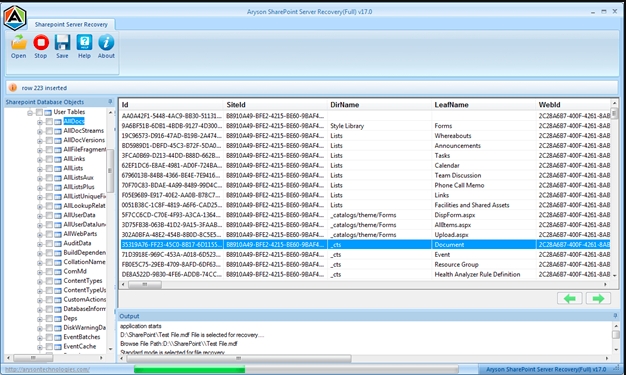
Task: Pin the Output panel
Action: pyautogui.click(x=615, y=316)
